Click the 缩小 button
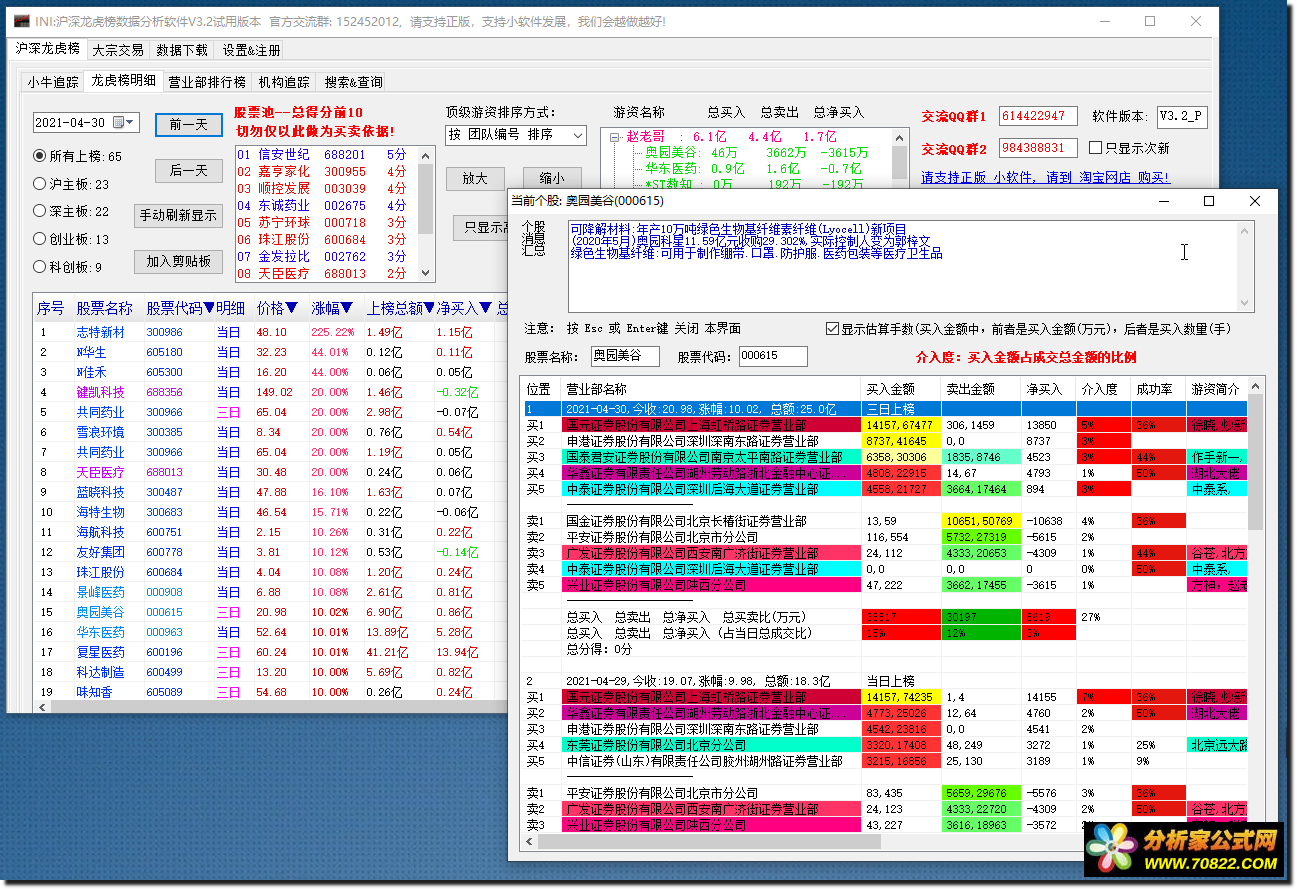1297x889 pixels. point(552,179)
